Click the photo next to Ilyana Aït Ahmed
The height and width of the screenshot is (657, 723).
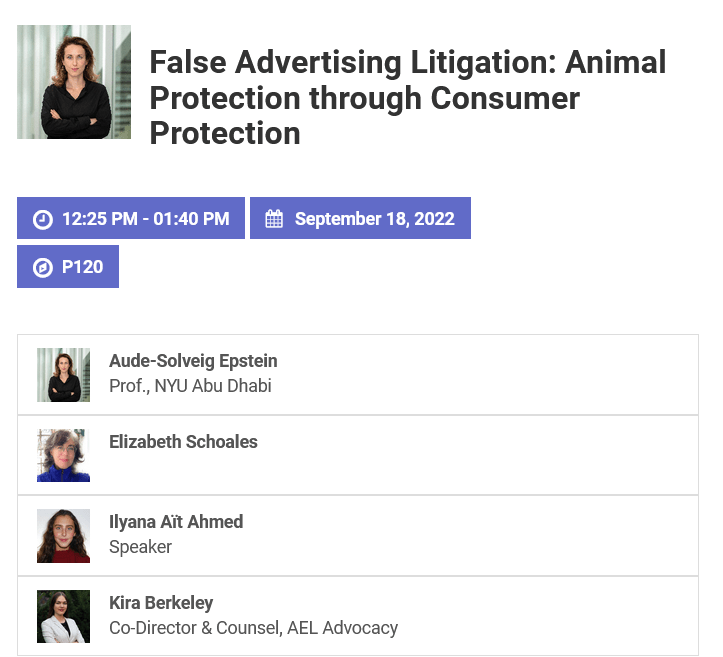63,536
